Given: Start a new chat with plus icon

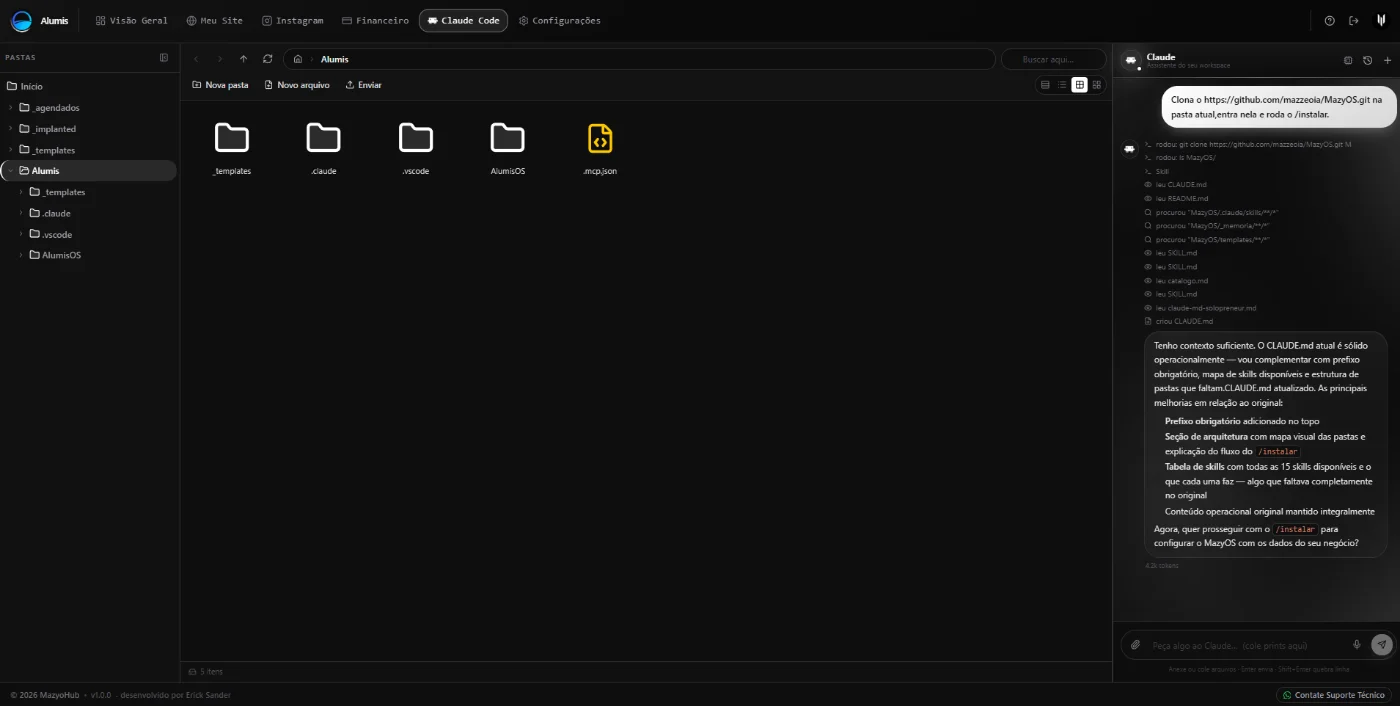Looking at the screenshot, I should [1387, 60].
